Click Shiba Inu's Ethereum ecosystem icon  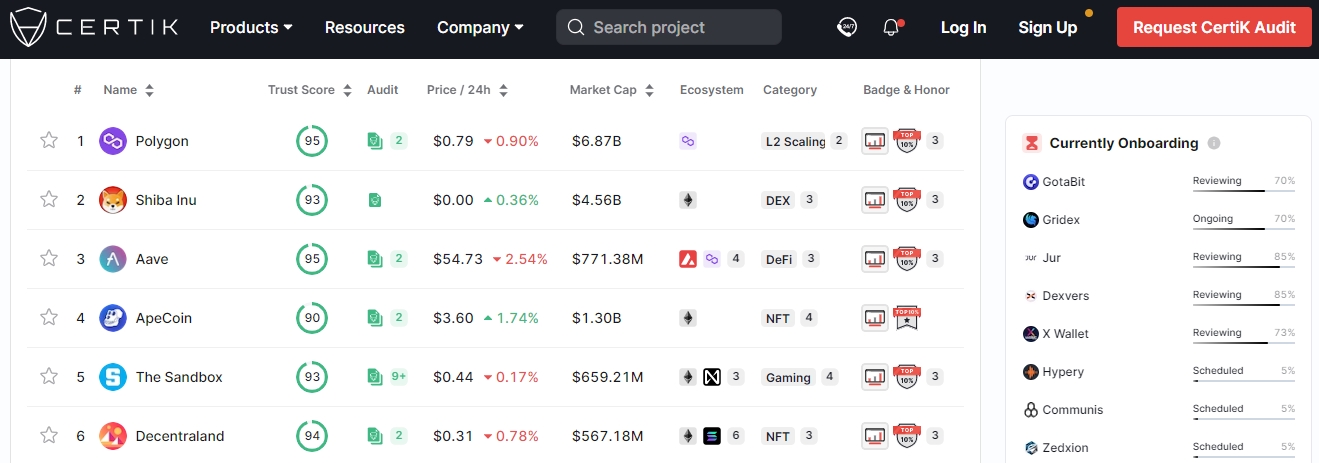tap(688, 200)
